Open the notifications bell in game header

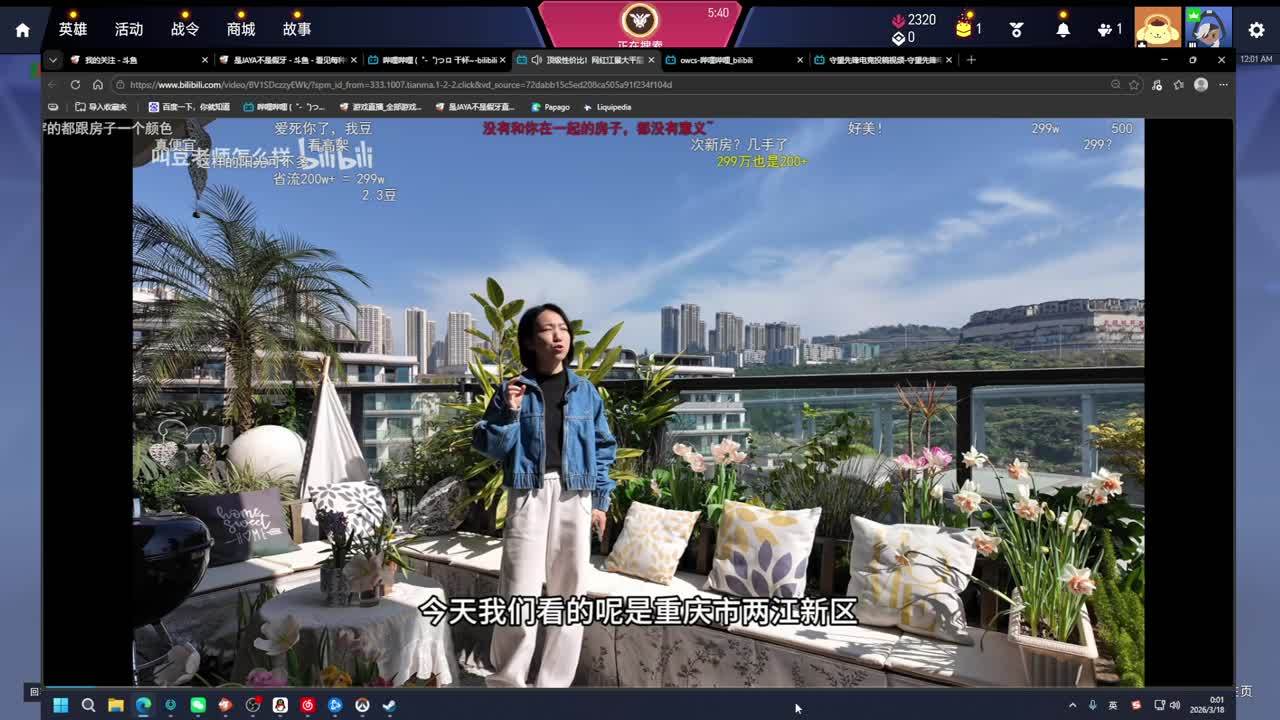[x=1063, y=30]
